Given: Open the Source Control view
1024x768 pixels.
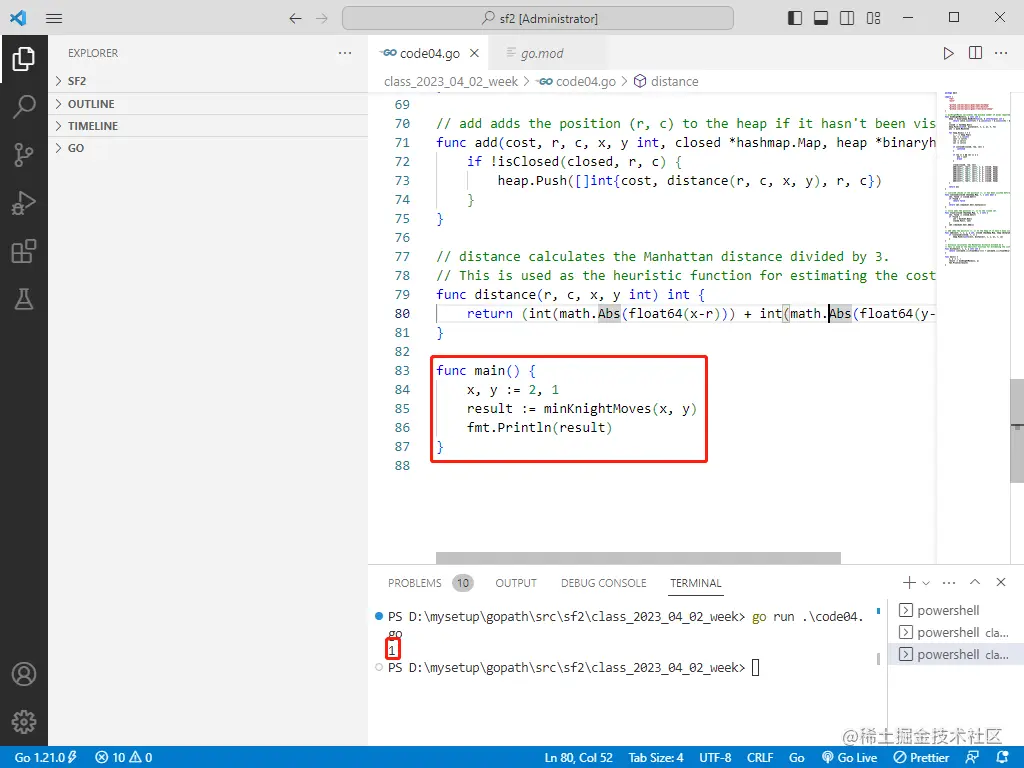Looking at the screenshot, I should pyautogui.click(x=24, y=155).
